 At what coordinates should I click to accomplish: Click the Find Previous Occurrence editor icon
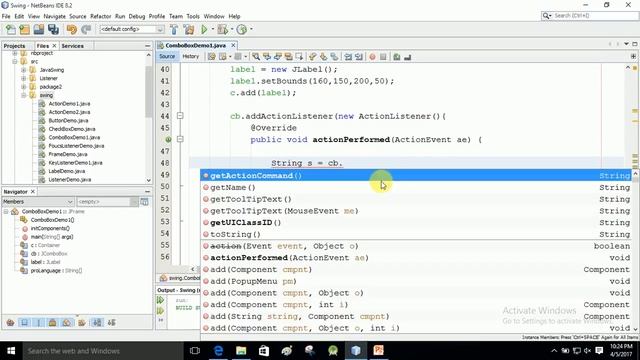(267, 57)
